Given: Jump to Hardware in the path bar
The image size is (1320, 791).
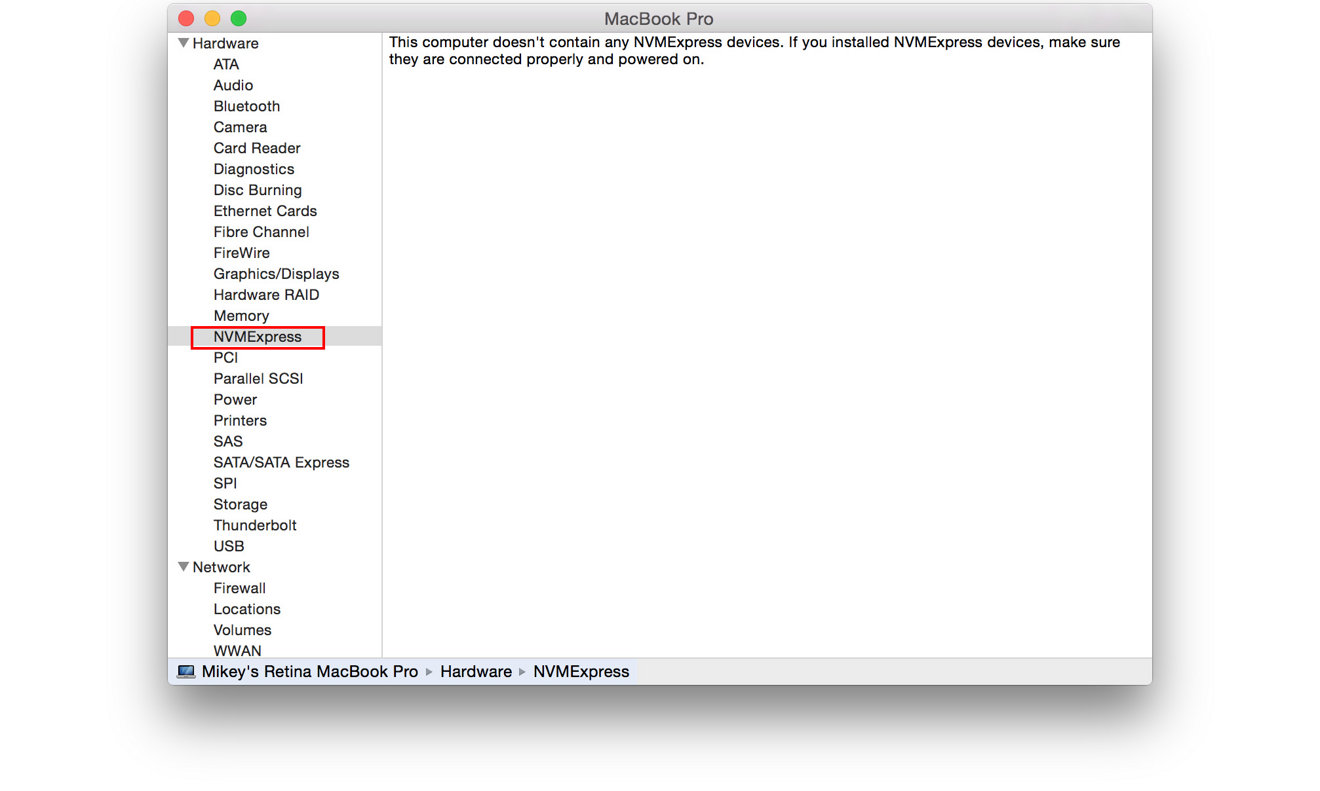Looking at the screenshot, I should pyautogui.click(x=476, y=672).
